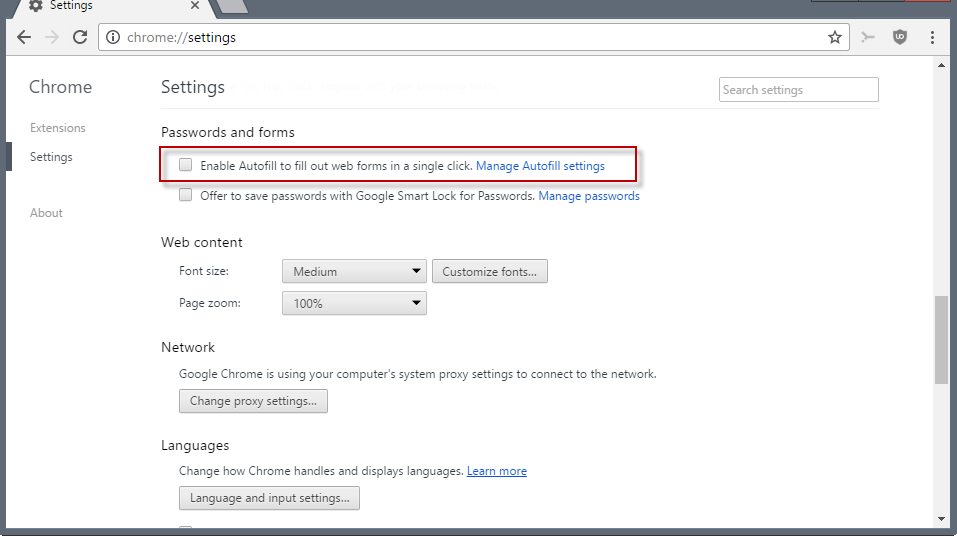Click the grayed extension icon beside the star
This screenshot has width=957, height=537.
coord(867,37)
